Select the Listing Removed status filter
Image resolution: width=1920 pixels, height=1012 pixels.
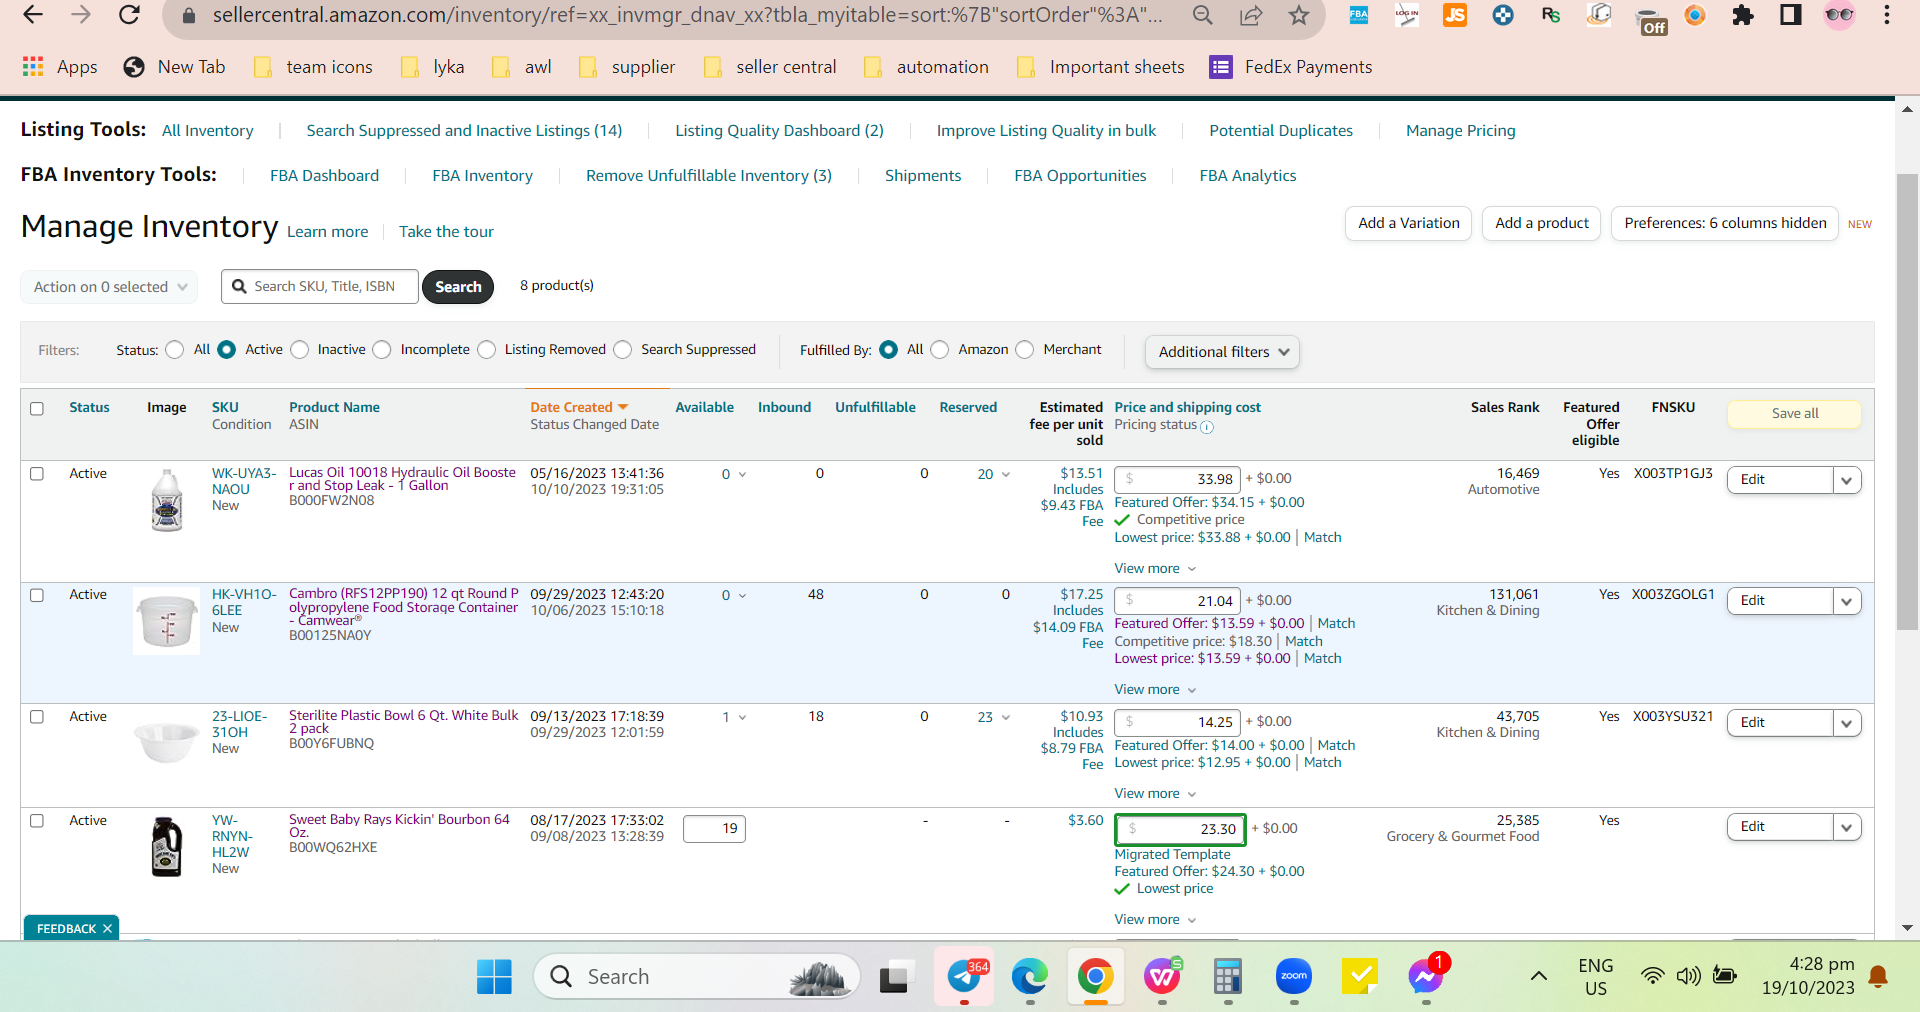487,350
